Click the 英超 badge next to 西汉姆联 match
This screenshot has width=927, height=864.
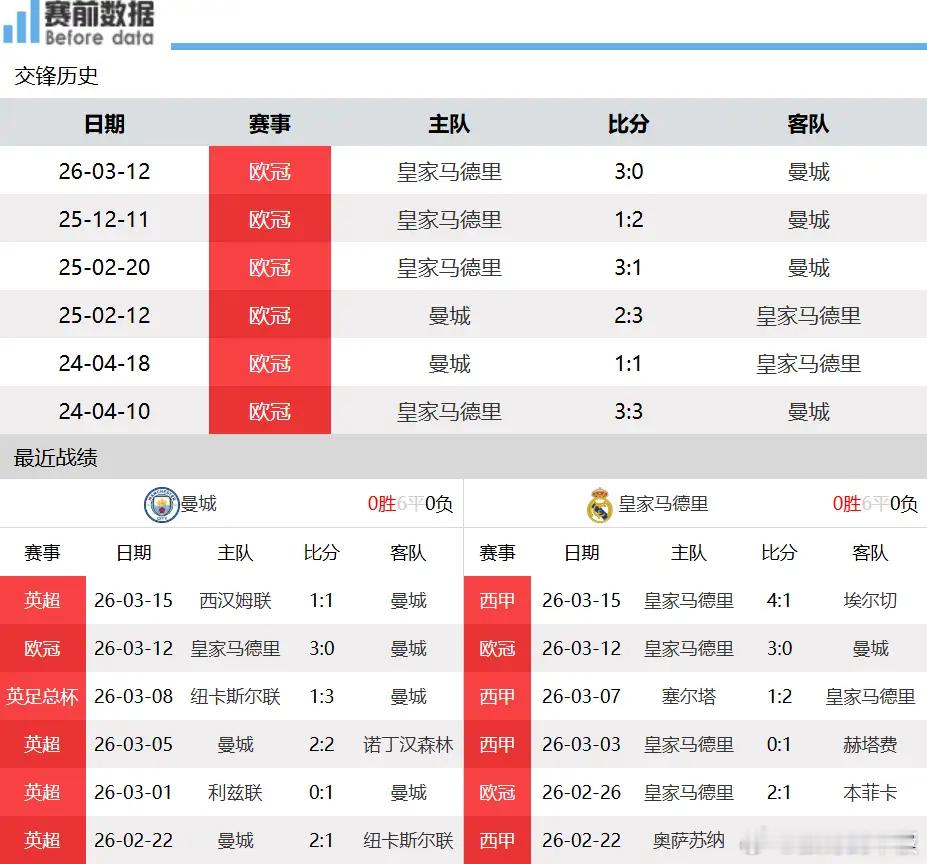tap(42, 601)
